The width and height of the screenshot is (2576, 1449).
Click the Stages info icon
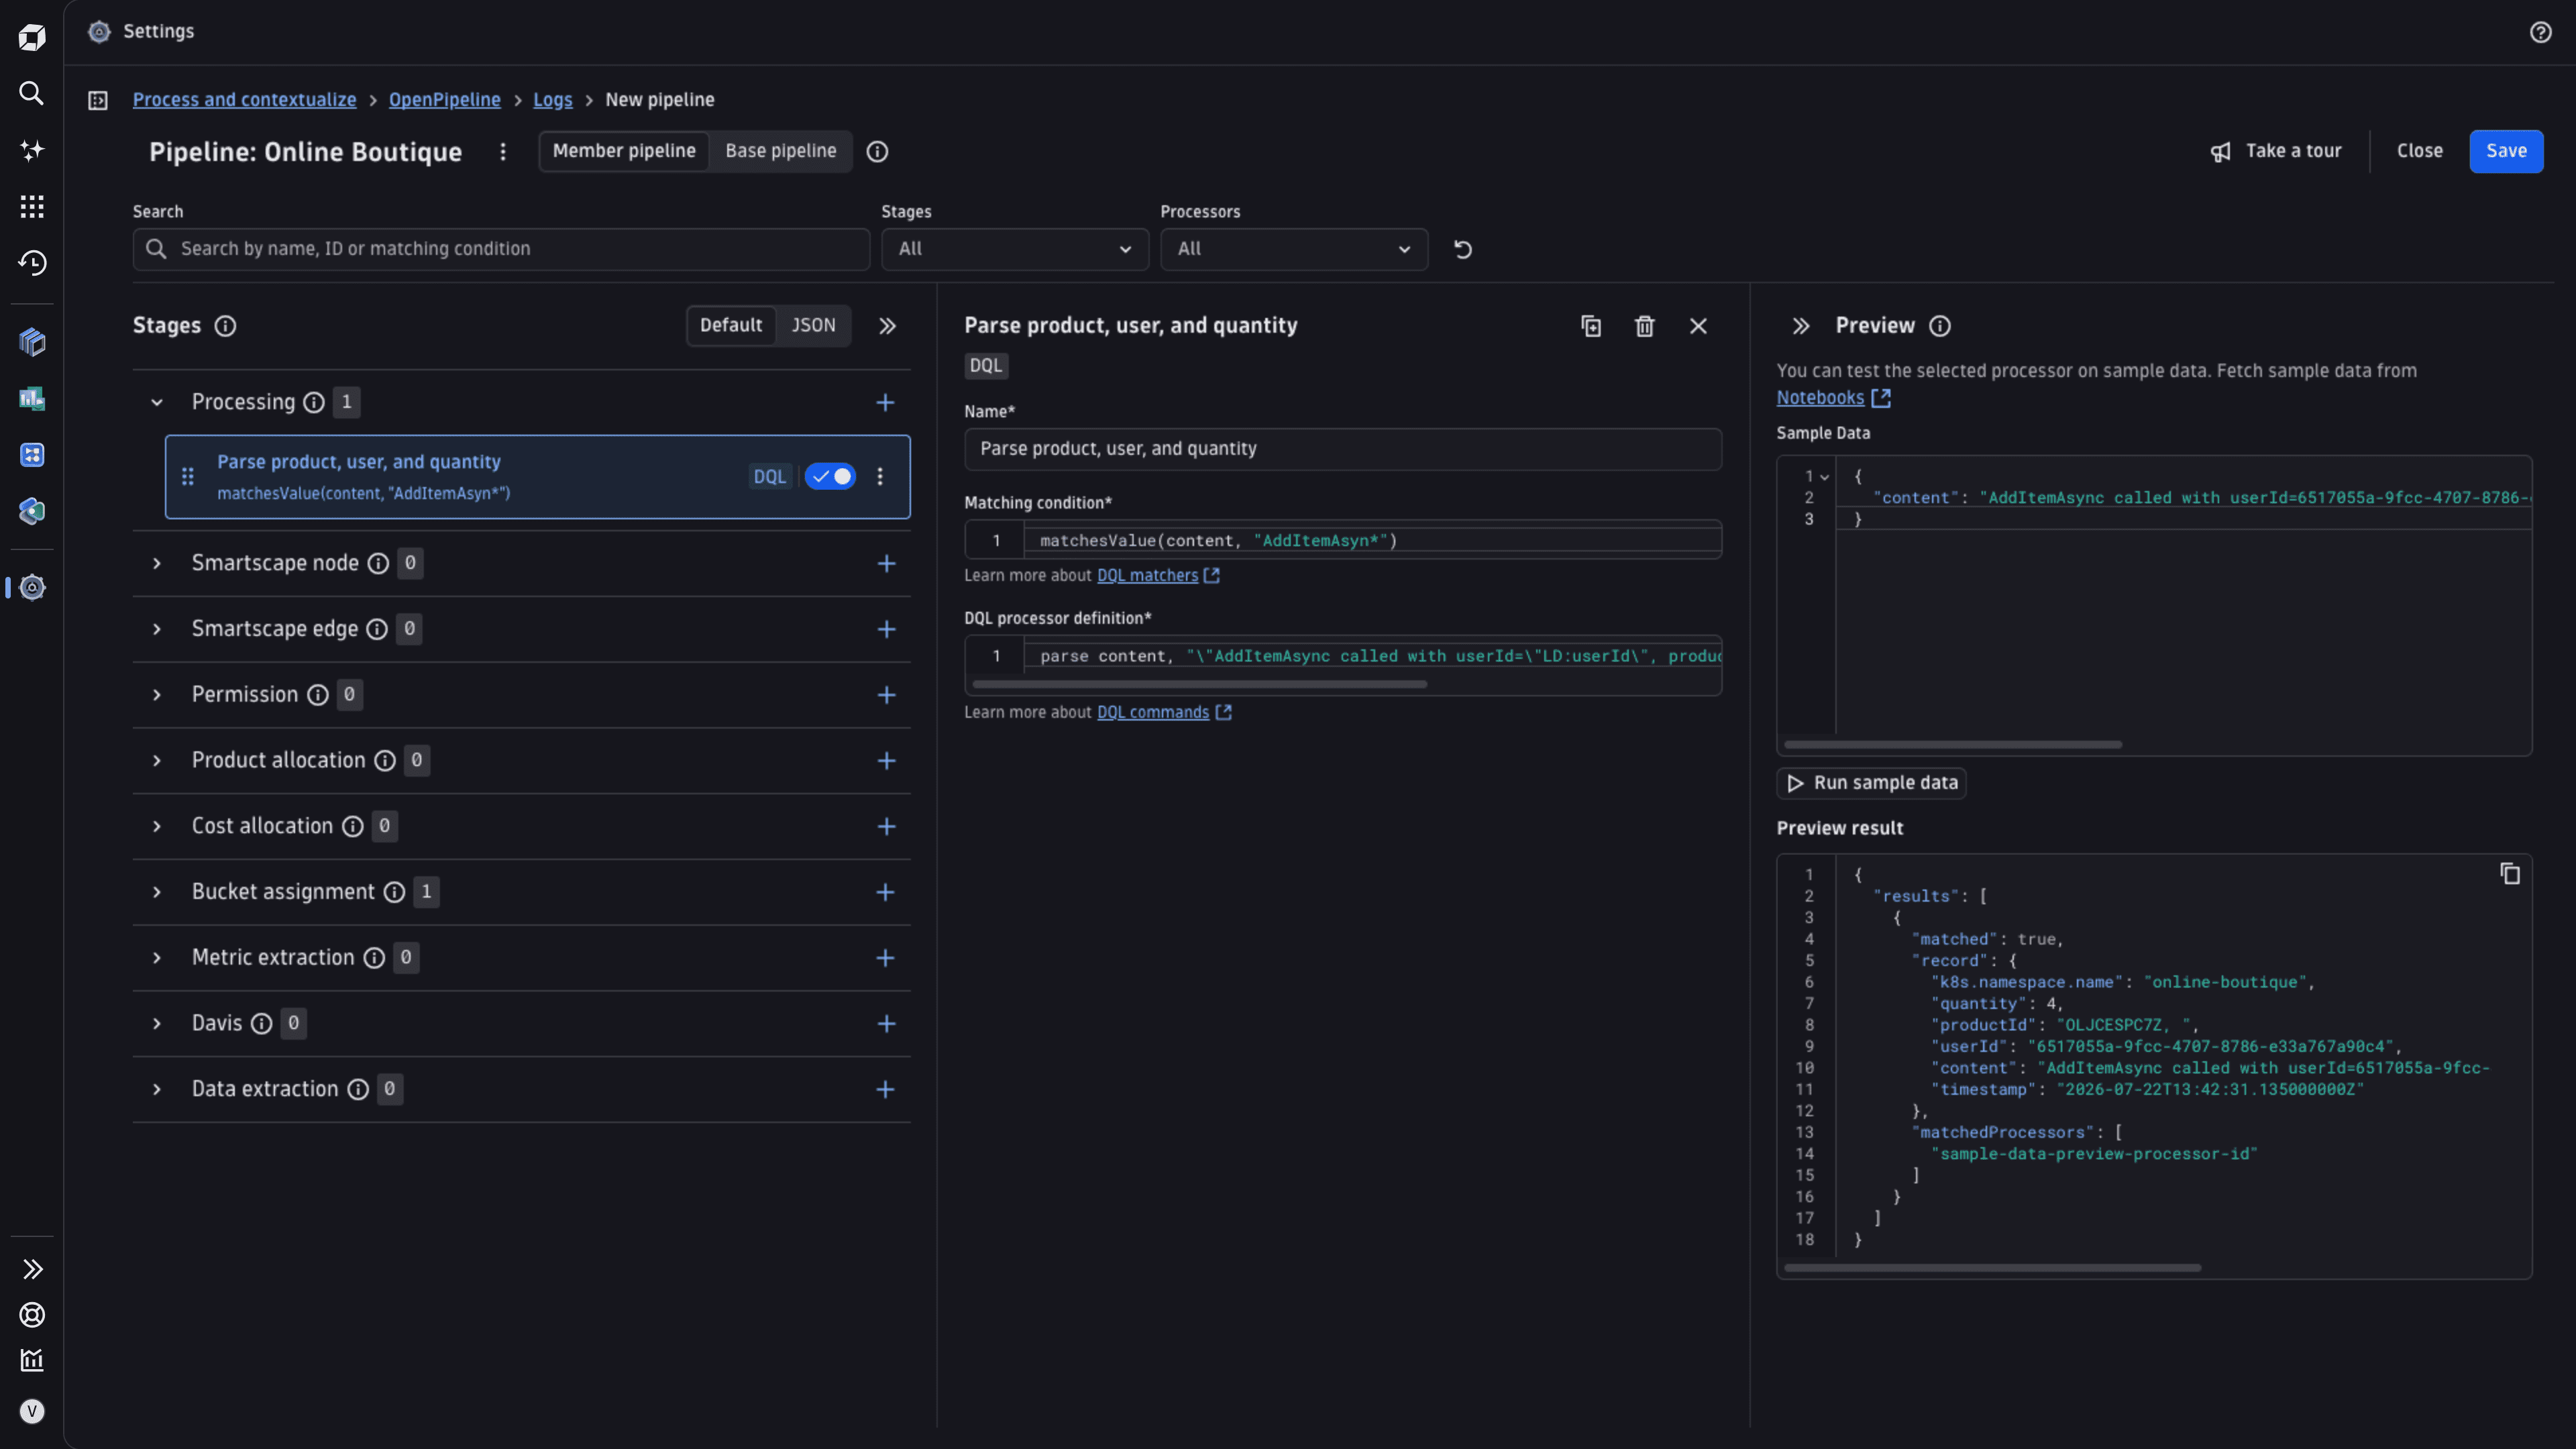pyautogui.click(x=226, y=326)
